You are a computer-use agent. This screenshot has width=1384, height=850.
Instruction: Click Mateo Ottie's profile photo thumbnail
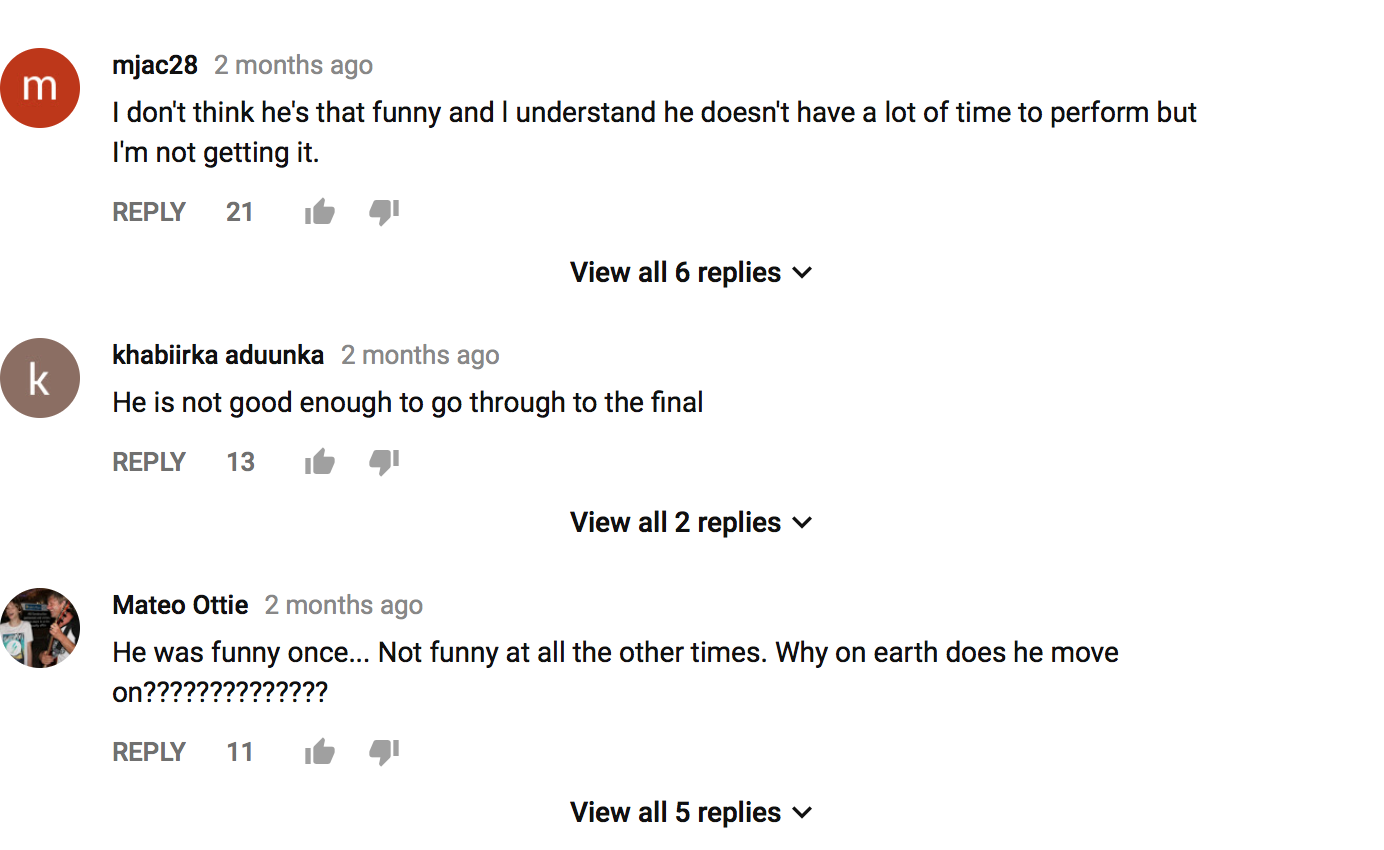[x=40, y=628]
